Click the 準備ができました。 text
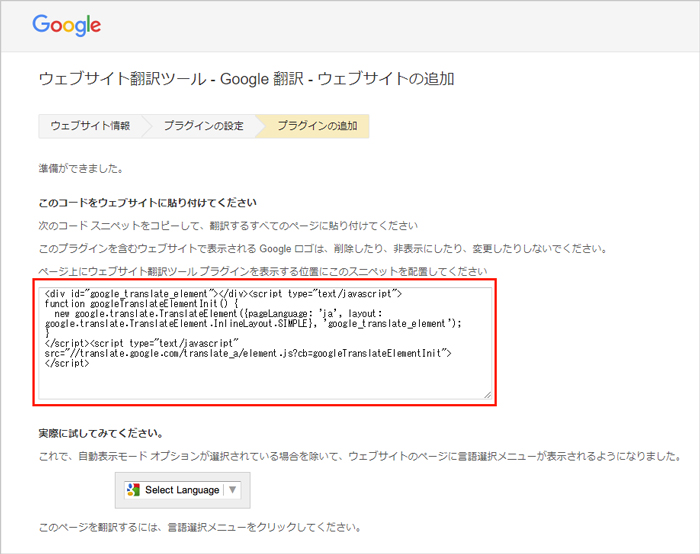The width and height of the screenshot is (700, 554). (81, 169)
